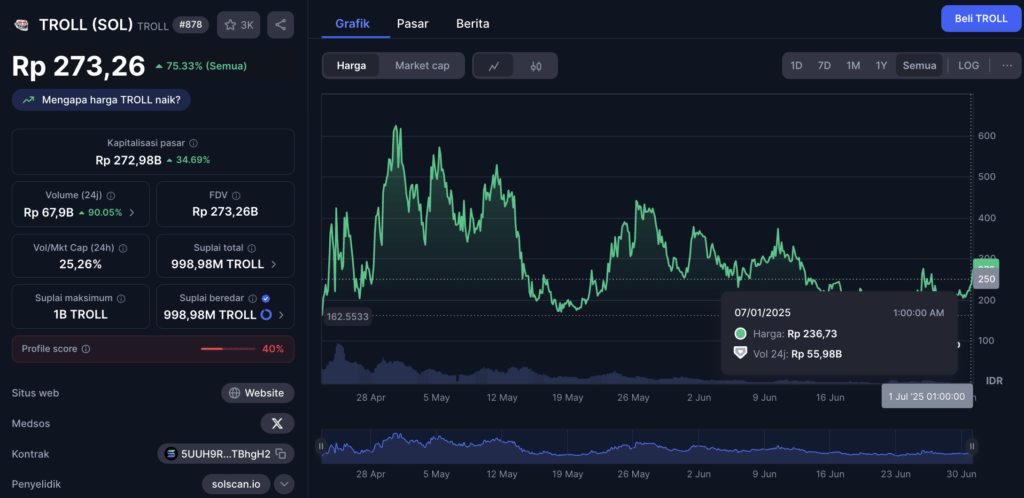Set chart range to 1D
This screenshot has height=498, width=1024.
pos(796,65)
